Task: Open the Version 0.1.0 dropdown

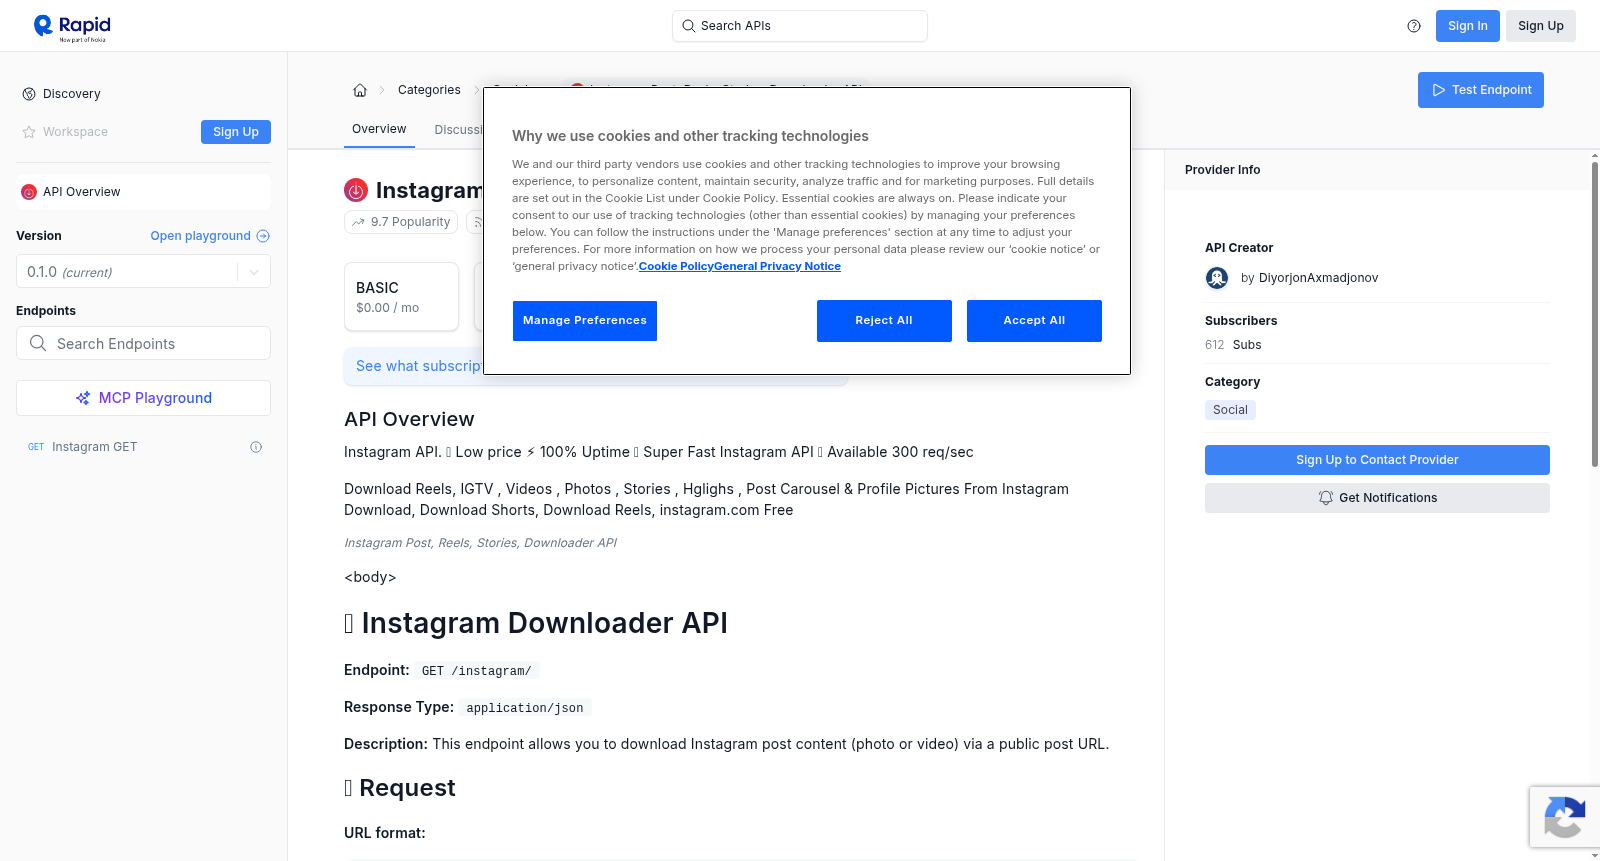Action: click(143, 272)
